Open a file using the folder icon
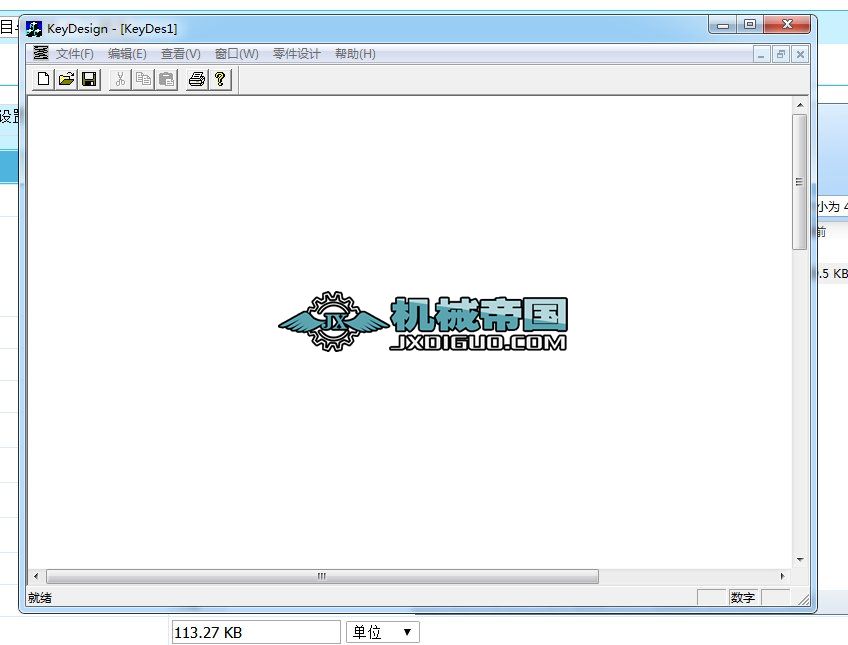The image size is (848, 645). tap(66, 79)
